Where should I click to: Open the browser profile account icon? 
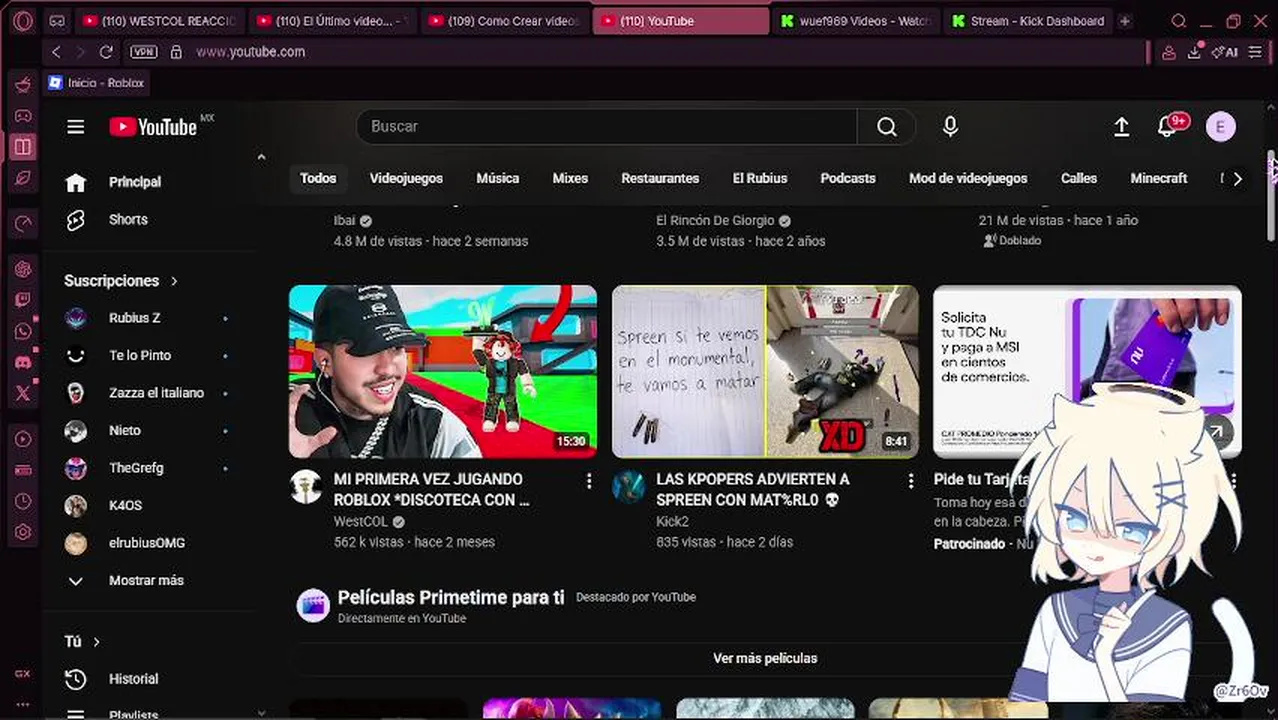(1167, 52)
